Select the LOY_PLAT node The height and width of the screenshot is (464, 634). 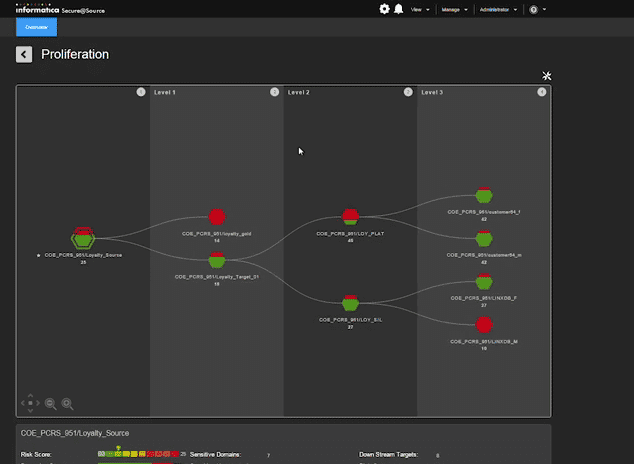coord(350,217)
